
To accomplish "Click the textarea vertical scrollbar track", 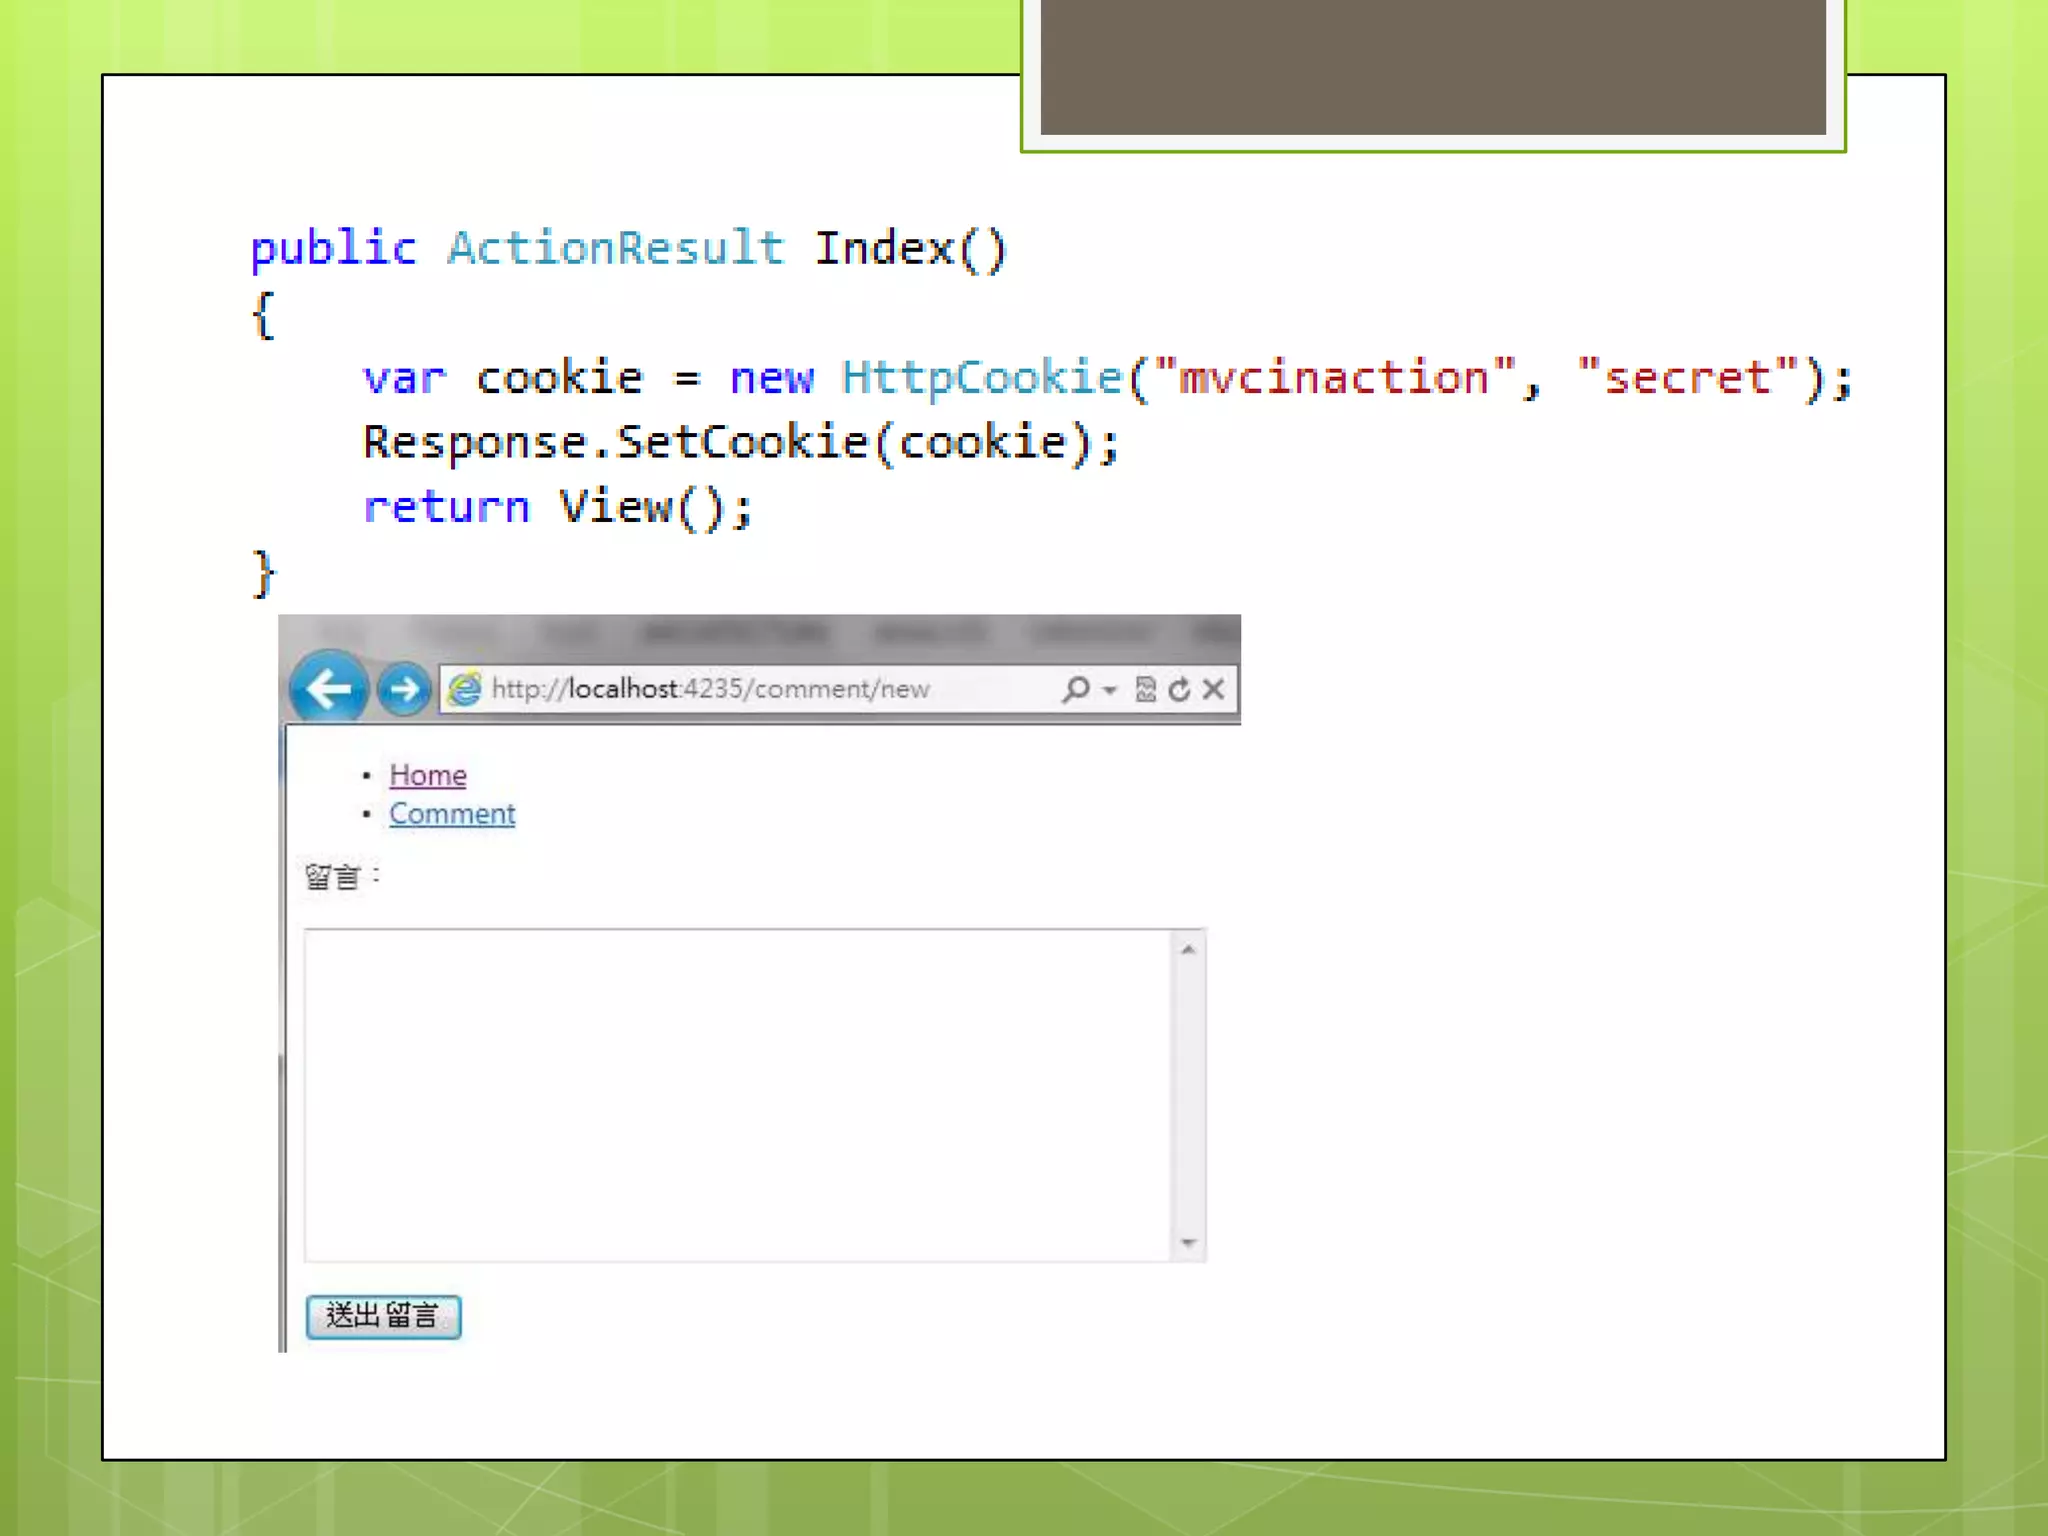I will (1188, 1095).
